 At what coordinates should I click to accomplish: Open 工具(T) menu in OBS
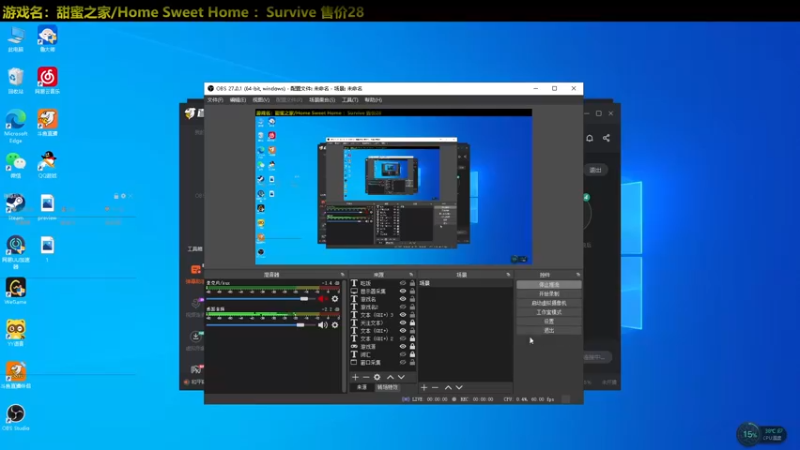pyautogui.click(x=350, y=100)
